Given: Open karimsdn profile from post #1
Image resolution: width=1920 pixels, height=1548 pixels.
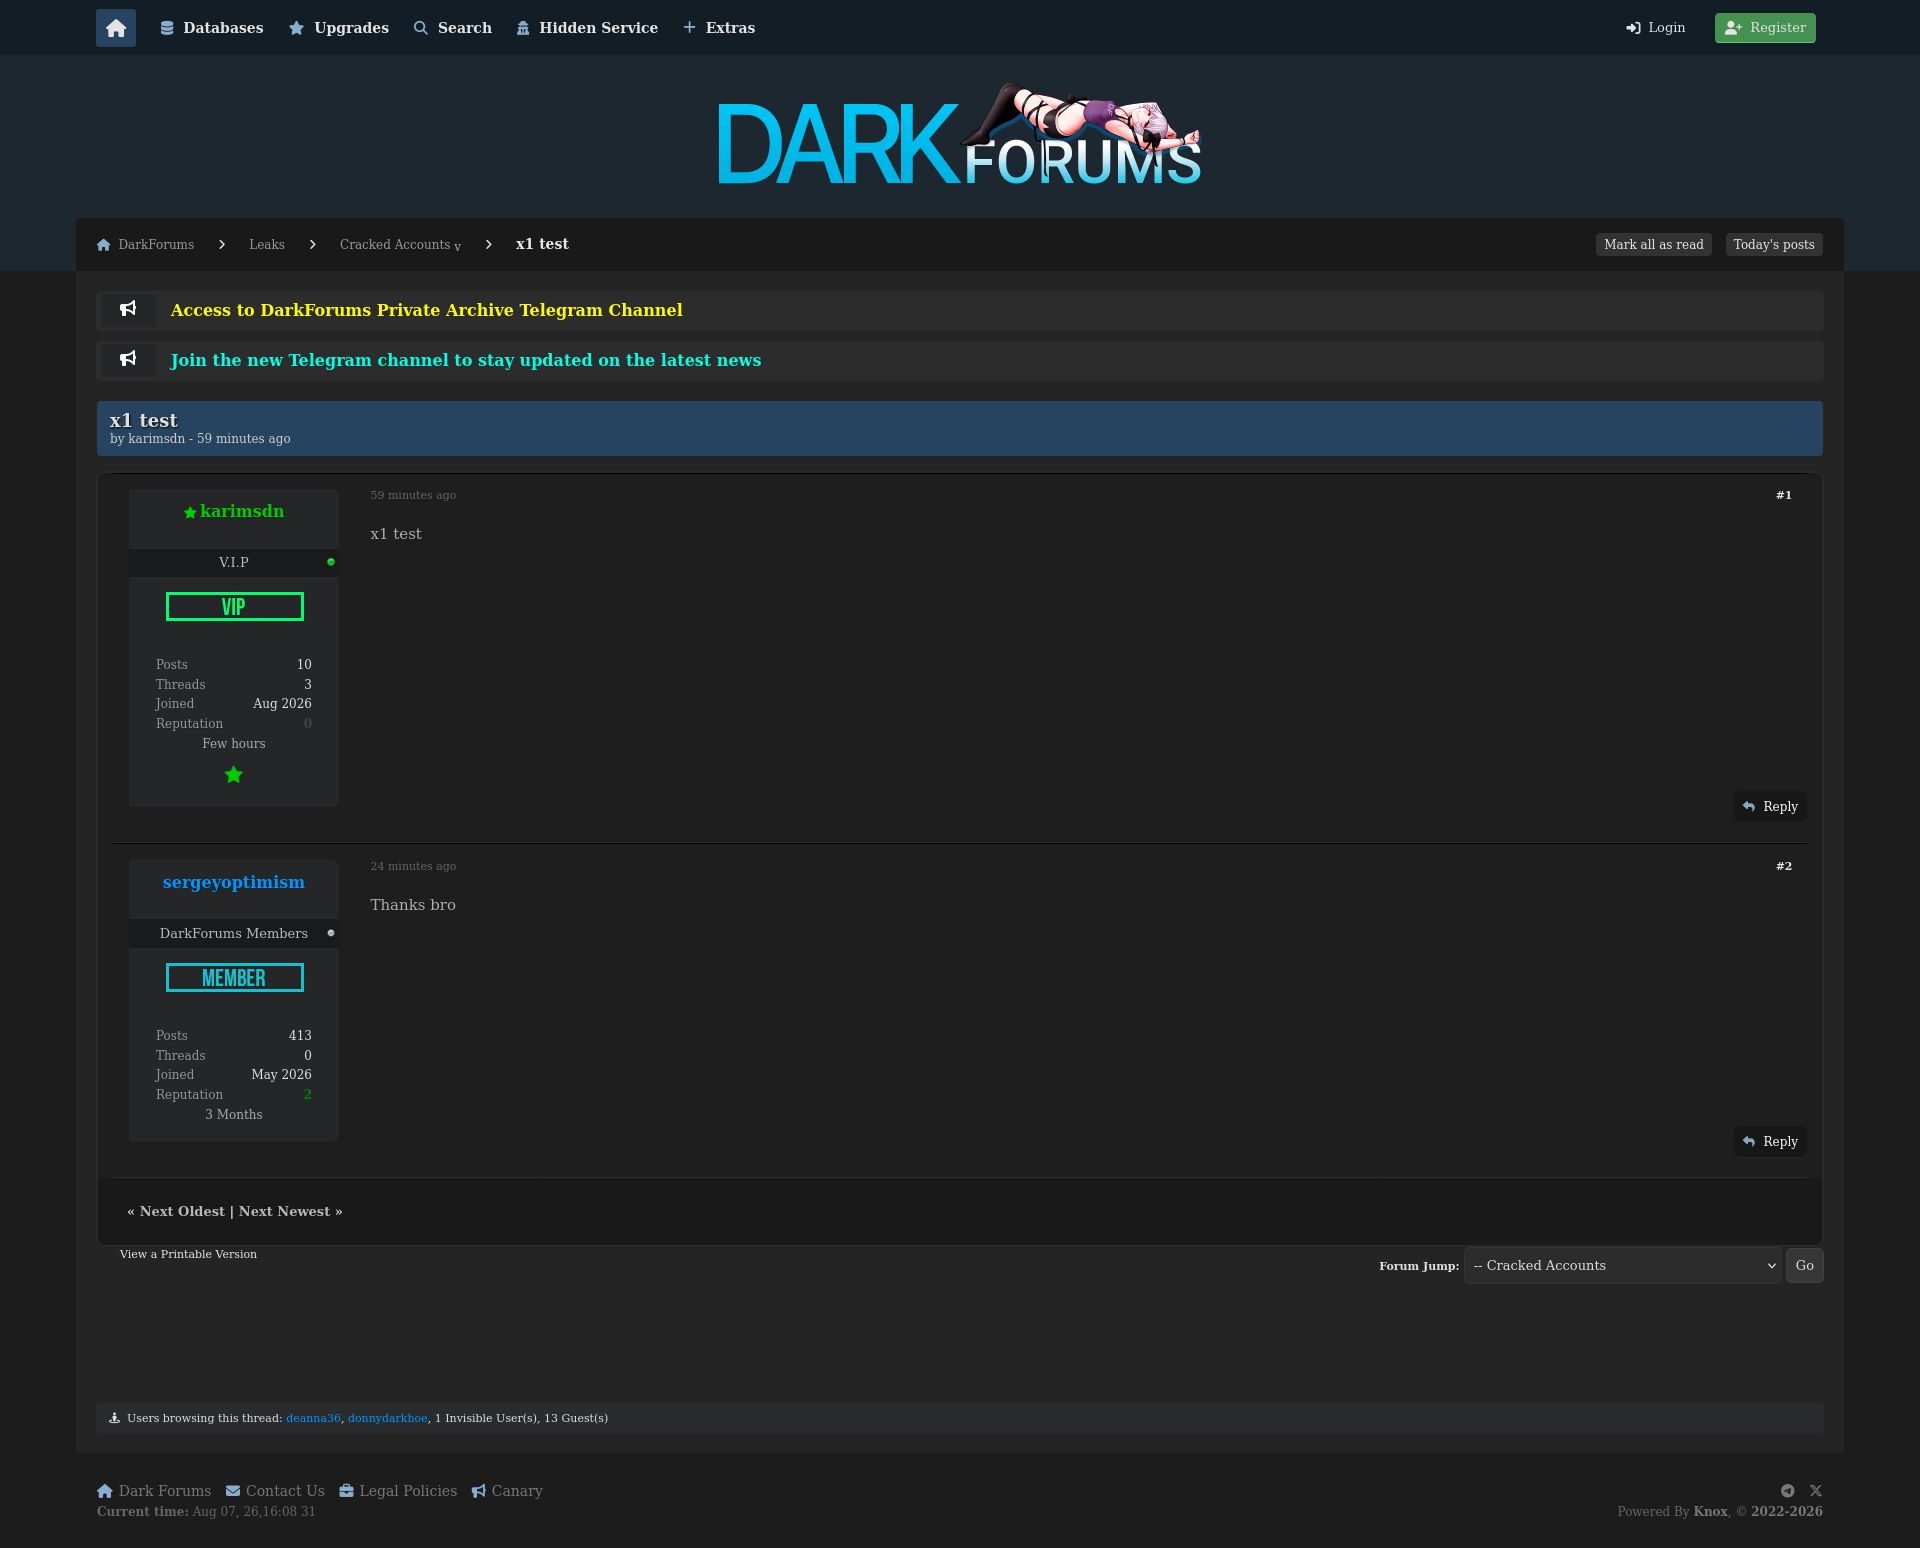Looking at the screenshot, I should [x=242, y=511].
